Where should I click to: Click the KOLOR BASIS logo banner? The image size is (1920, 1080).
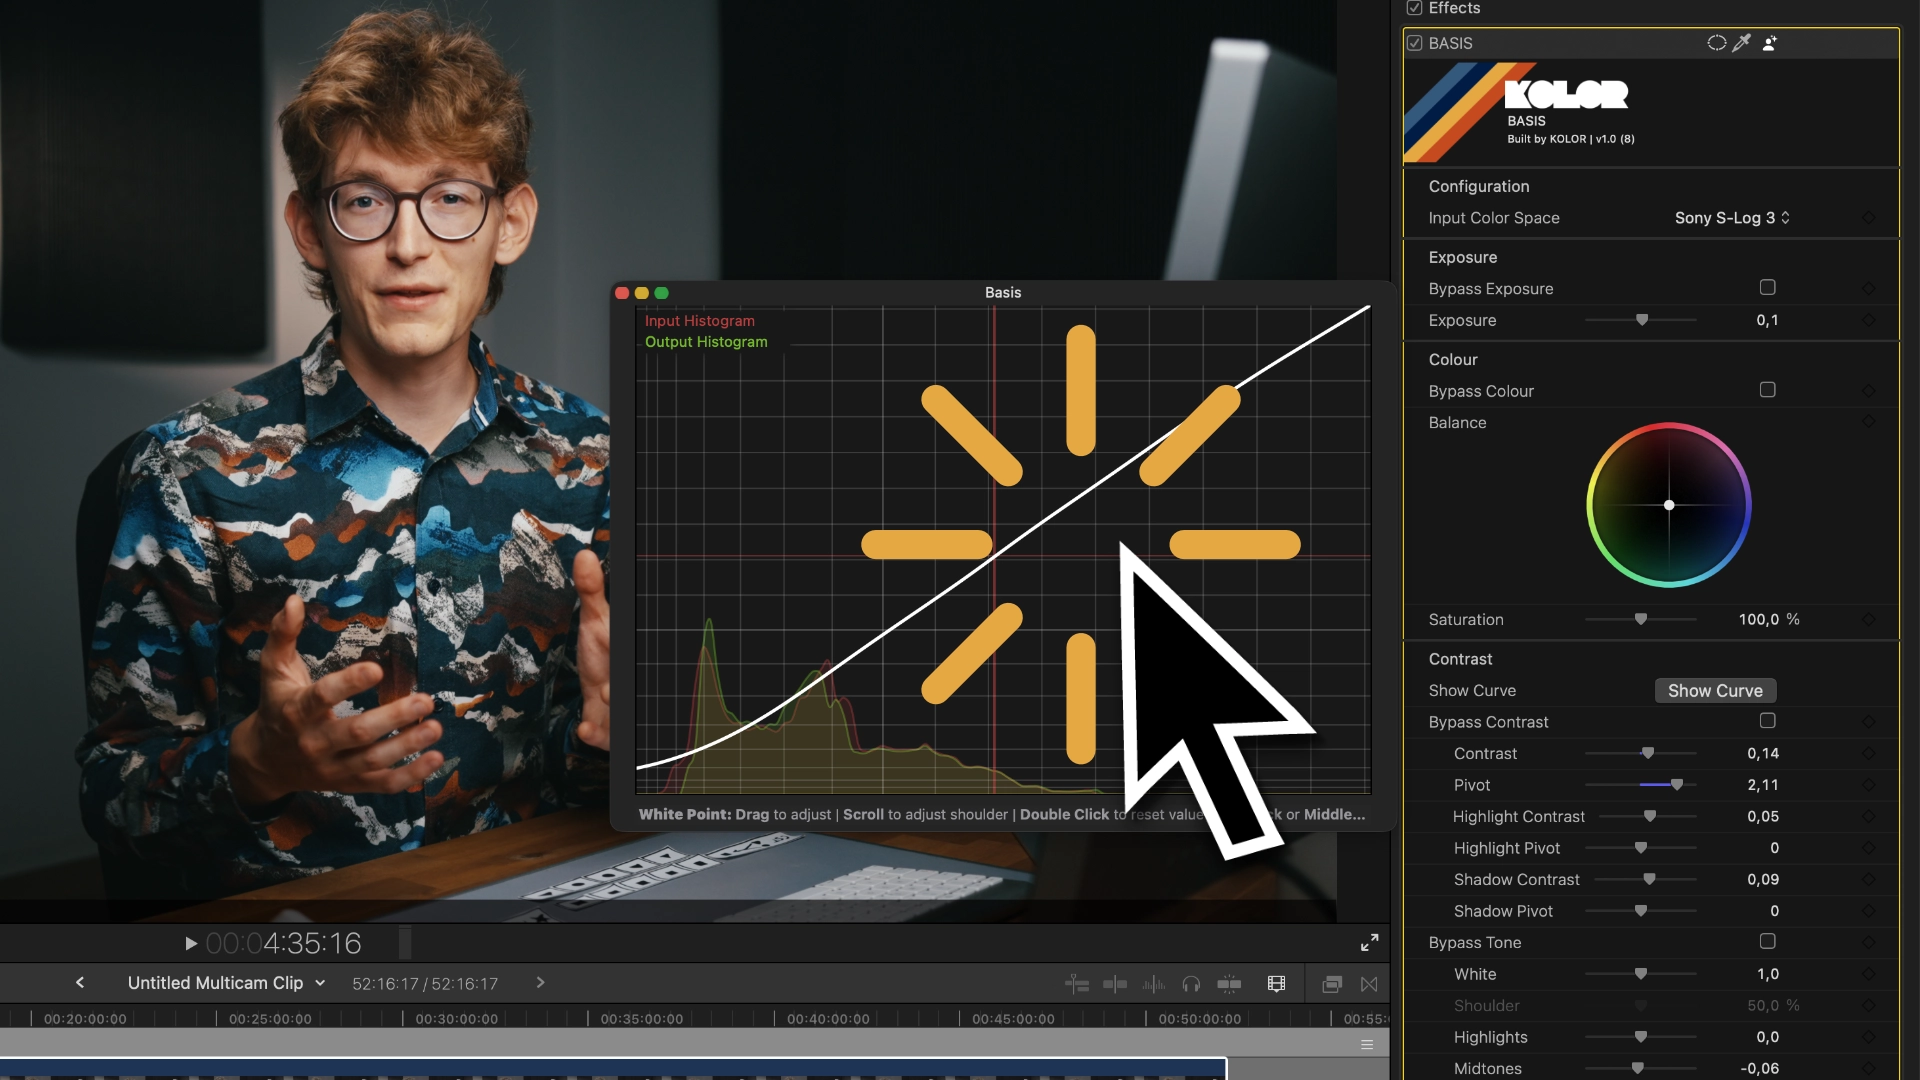point(1650,112)
